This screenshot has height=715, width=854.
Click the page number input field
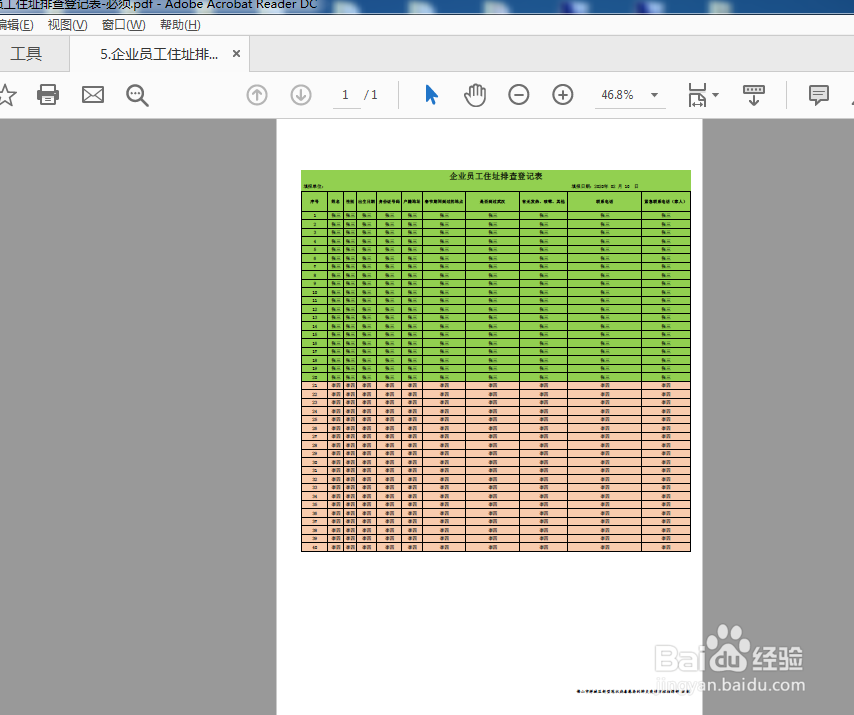point(346,95)
